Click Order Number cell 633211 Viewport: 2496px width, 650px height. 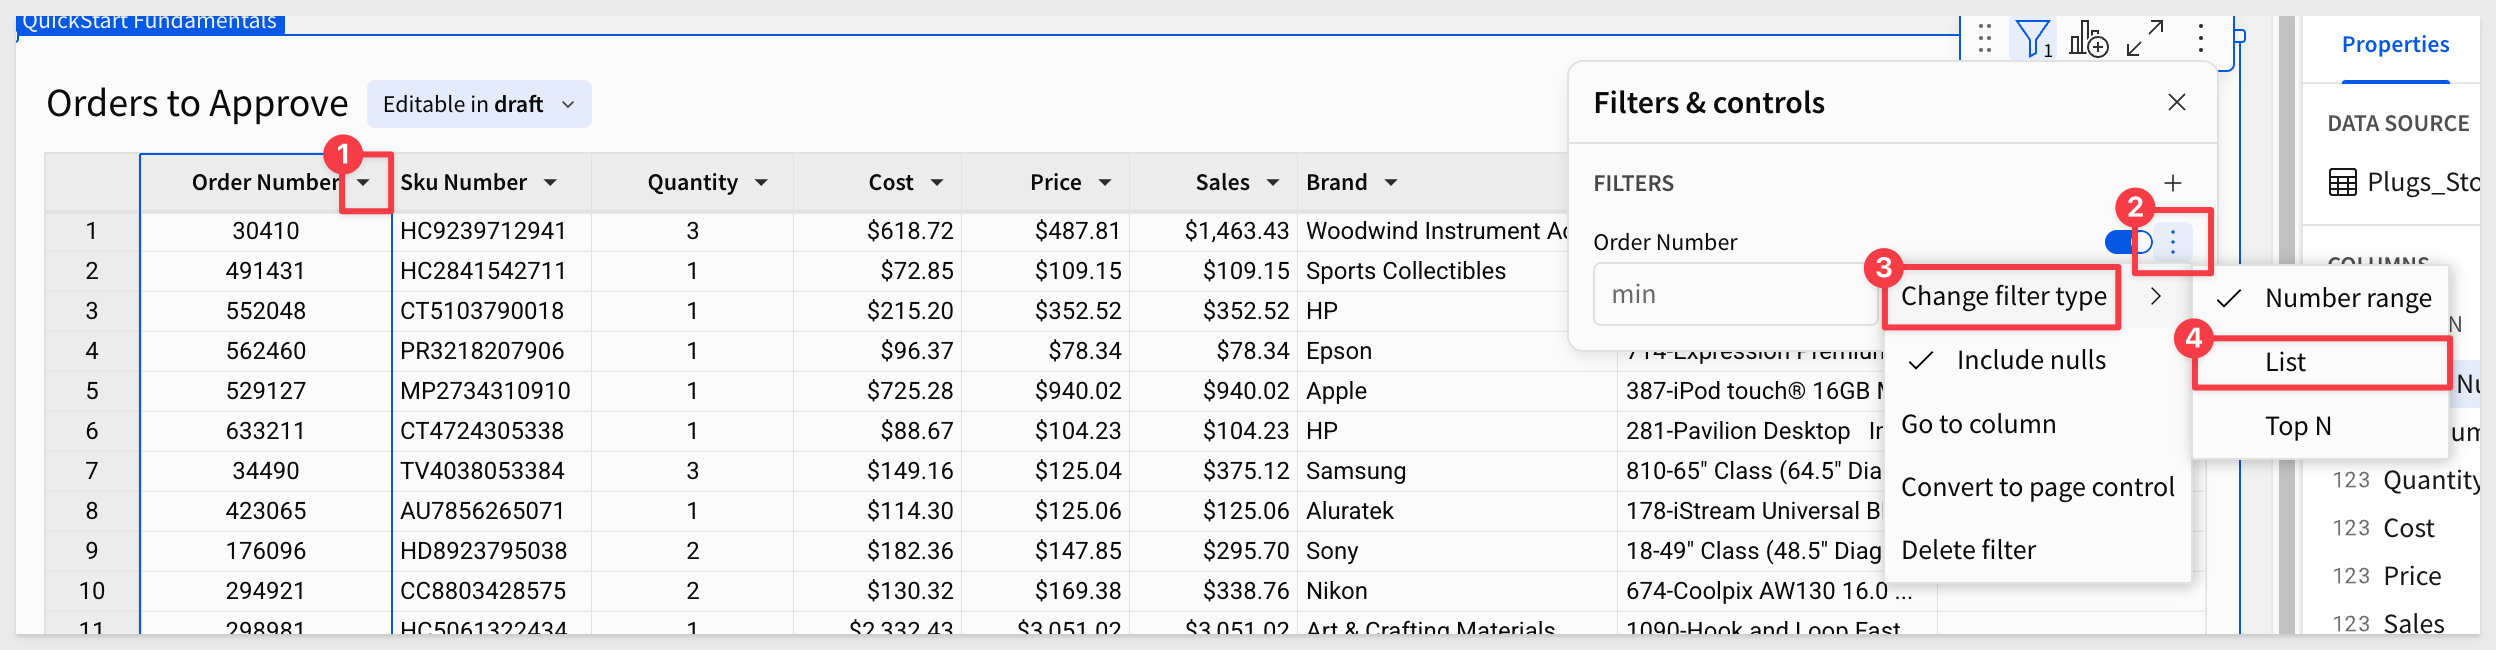[x=266, y=431]
